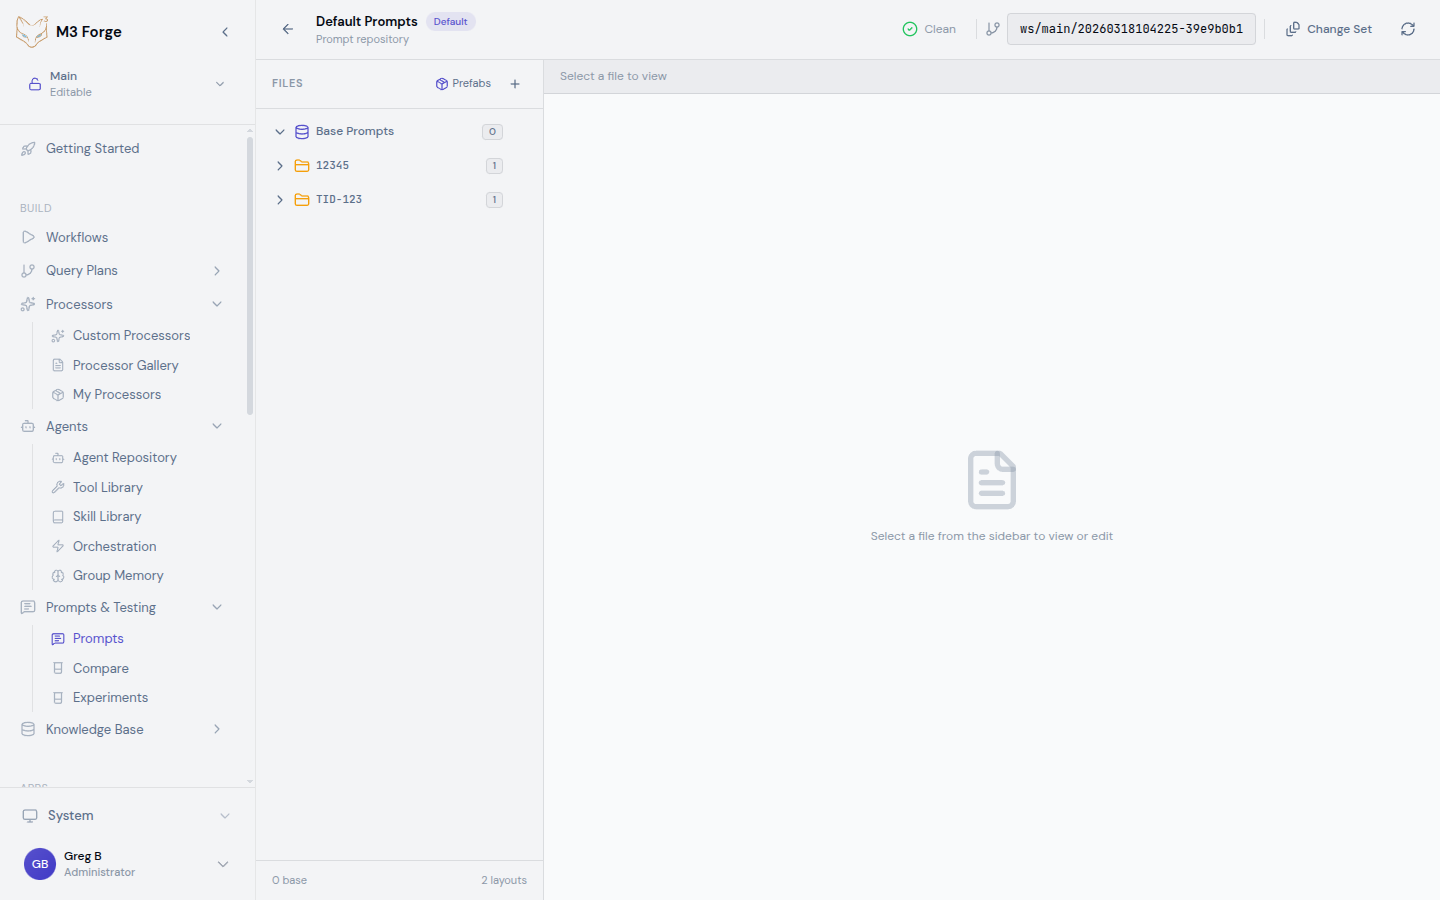Viewport: 1440px width, 900px height.
Task: Click the refresh icon in the top bar
Action: [1408, 29]
